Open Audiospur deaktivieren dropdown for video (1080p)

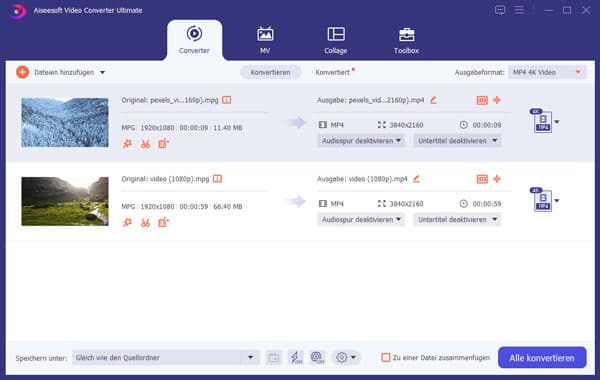pos(361,220)
